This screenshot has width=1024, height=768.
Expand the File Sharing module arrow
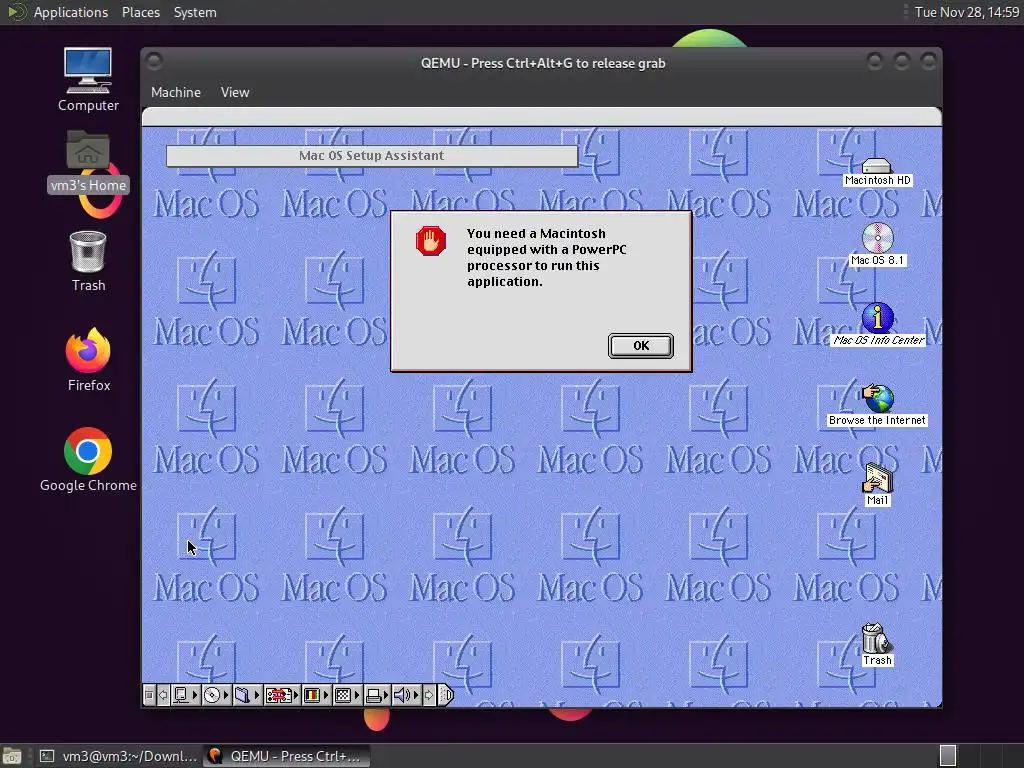coord(257,696)
